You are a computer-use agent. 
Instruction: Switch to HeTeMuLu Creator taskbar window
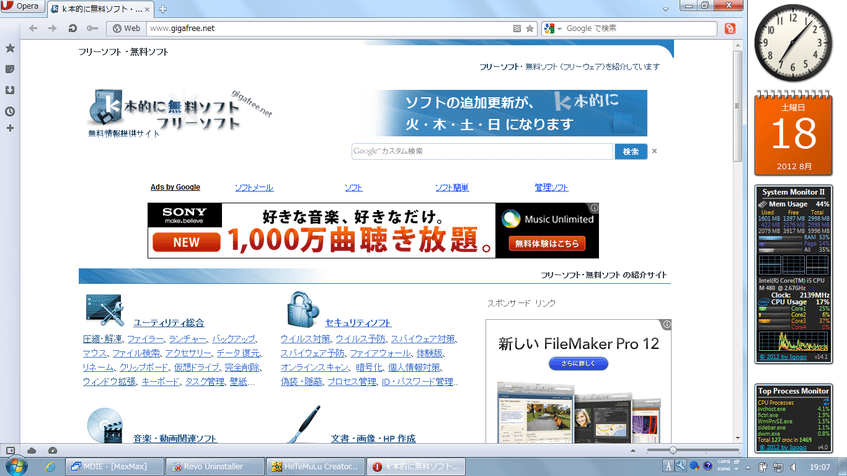pos(315,466)
